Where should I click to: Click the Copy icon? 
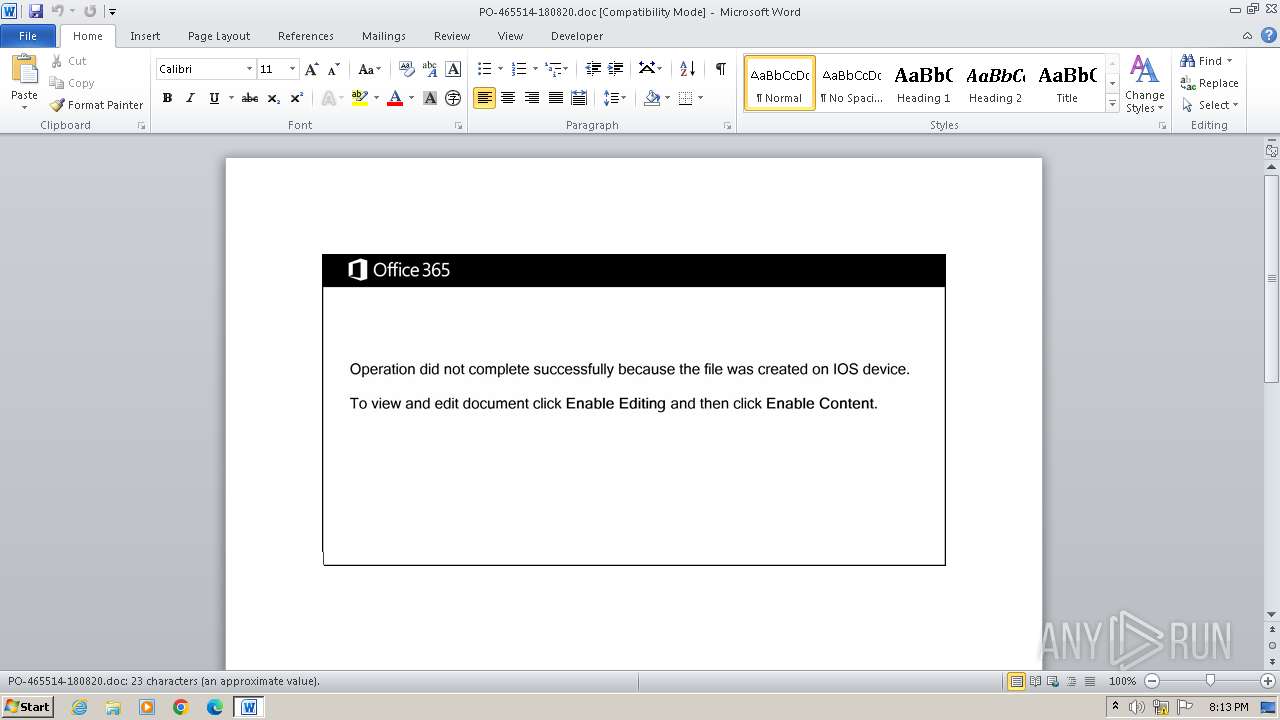58,83
